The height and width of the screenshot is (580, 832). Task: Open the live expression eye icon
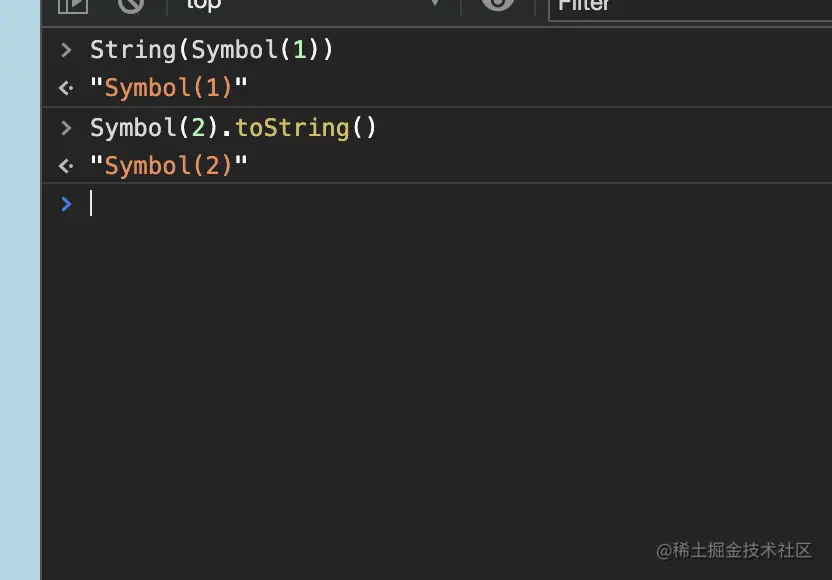tap(497, 5)
